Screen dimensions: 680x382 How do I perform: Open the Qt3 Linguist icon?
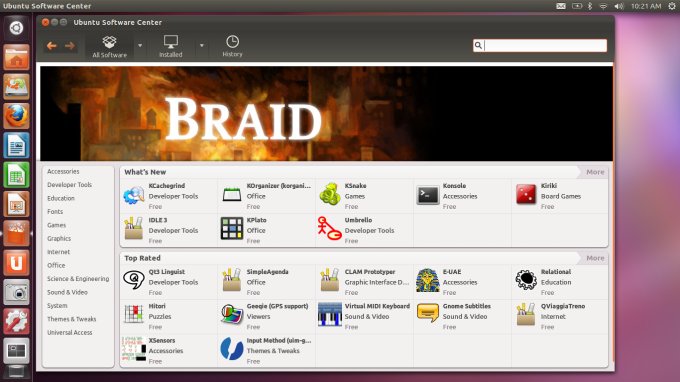134,280
